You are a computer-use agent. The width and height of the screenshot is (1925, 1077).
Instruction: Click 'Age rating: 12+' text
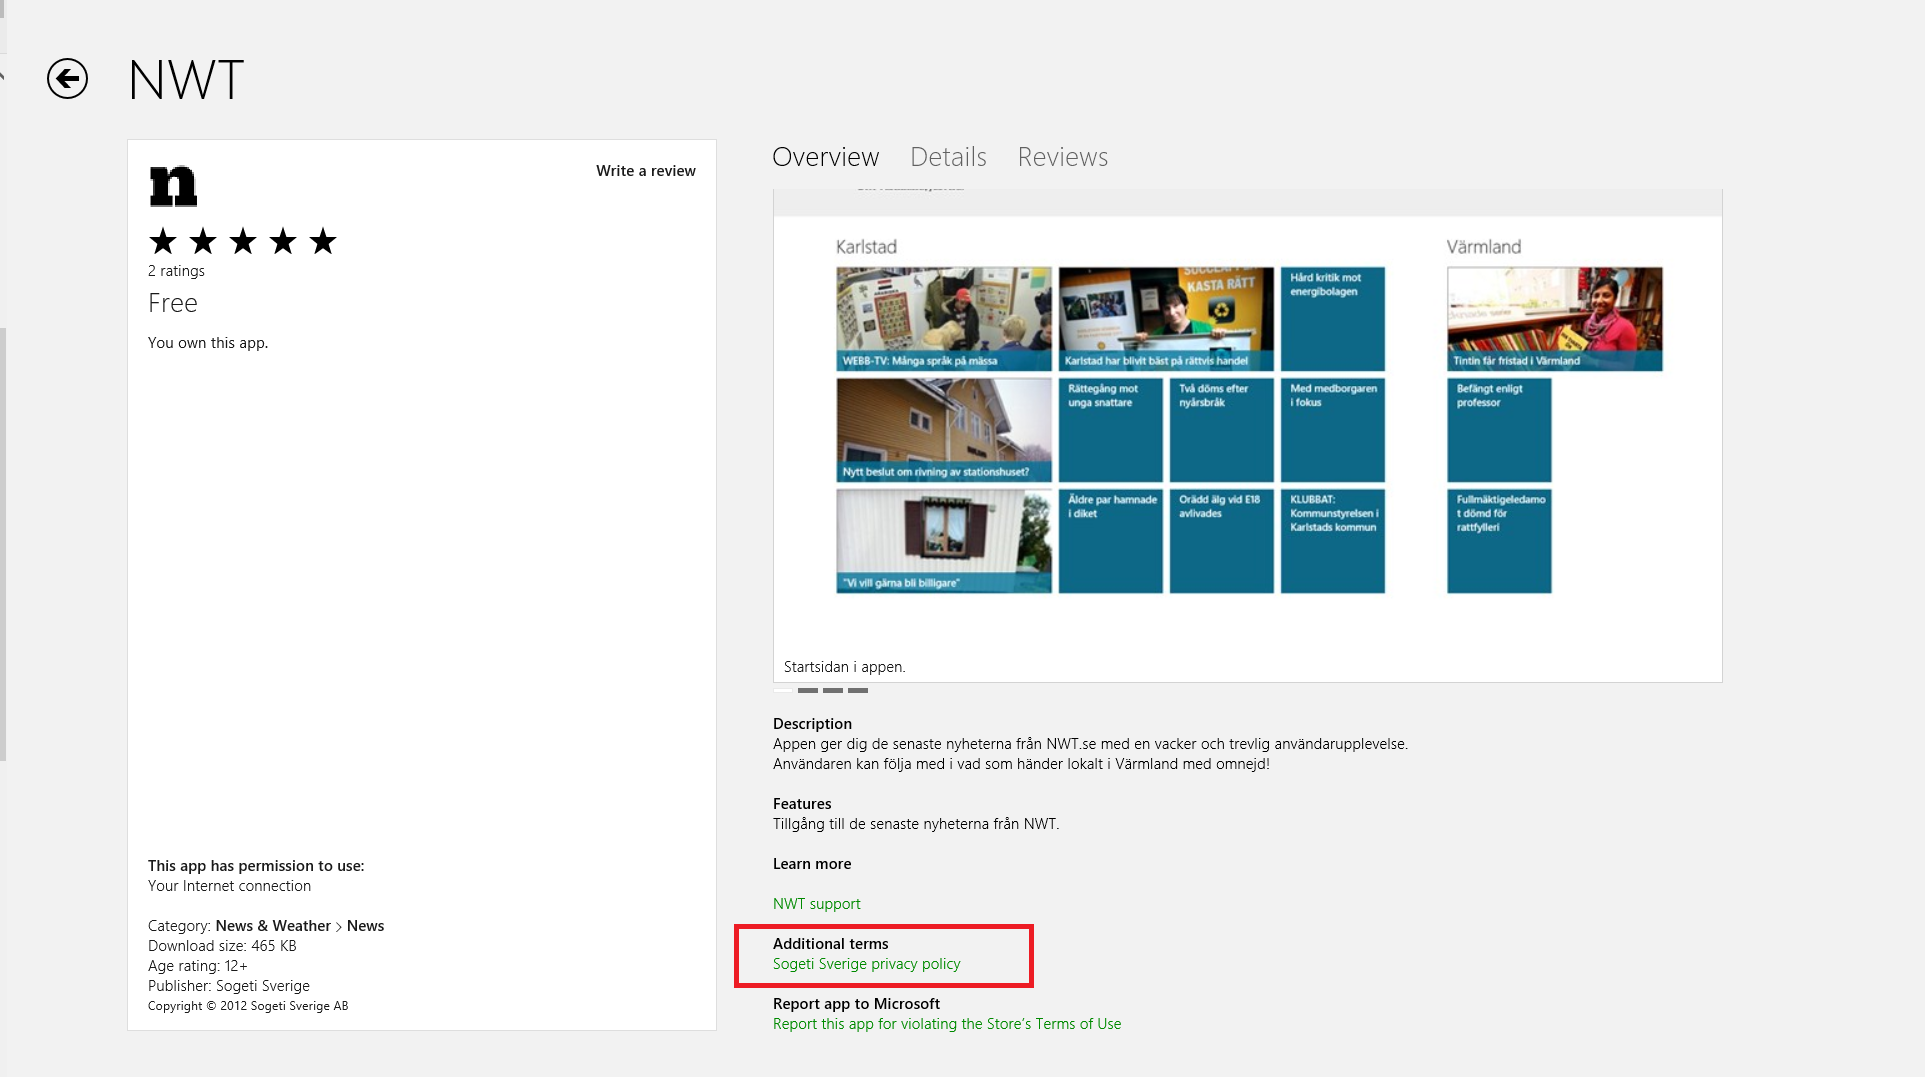198,966
